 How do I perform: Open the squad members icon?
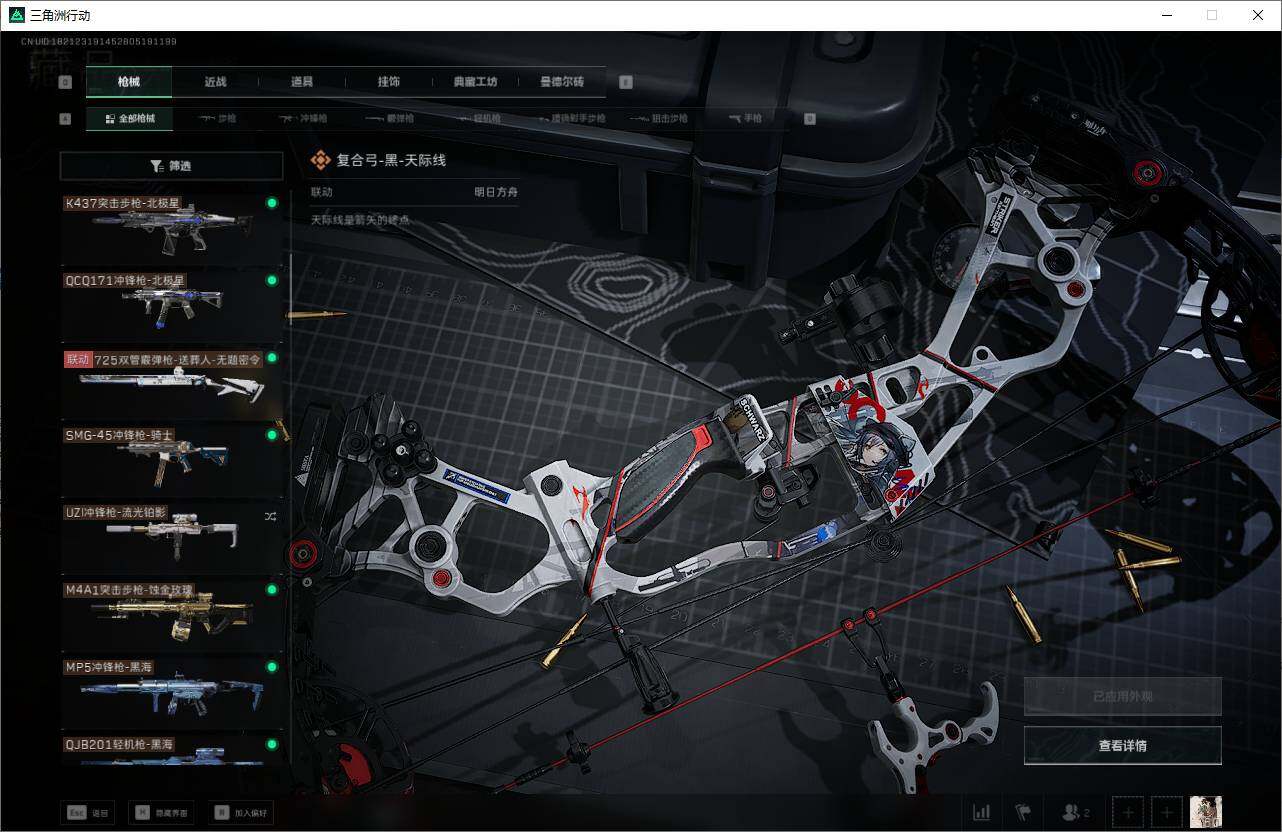1076,812
